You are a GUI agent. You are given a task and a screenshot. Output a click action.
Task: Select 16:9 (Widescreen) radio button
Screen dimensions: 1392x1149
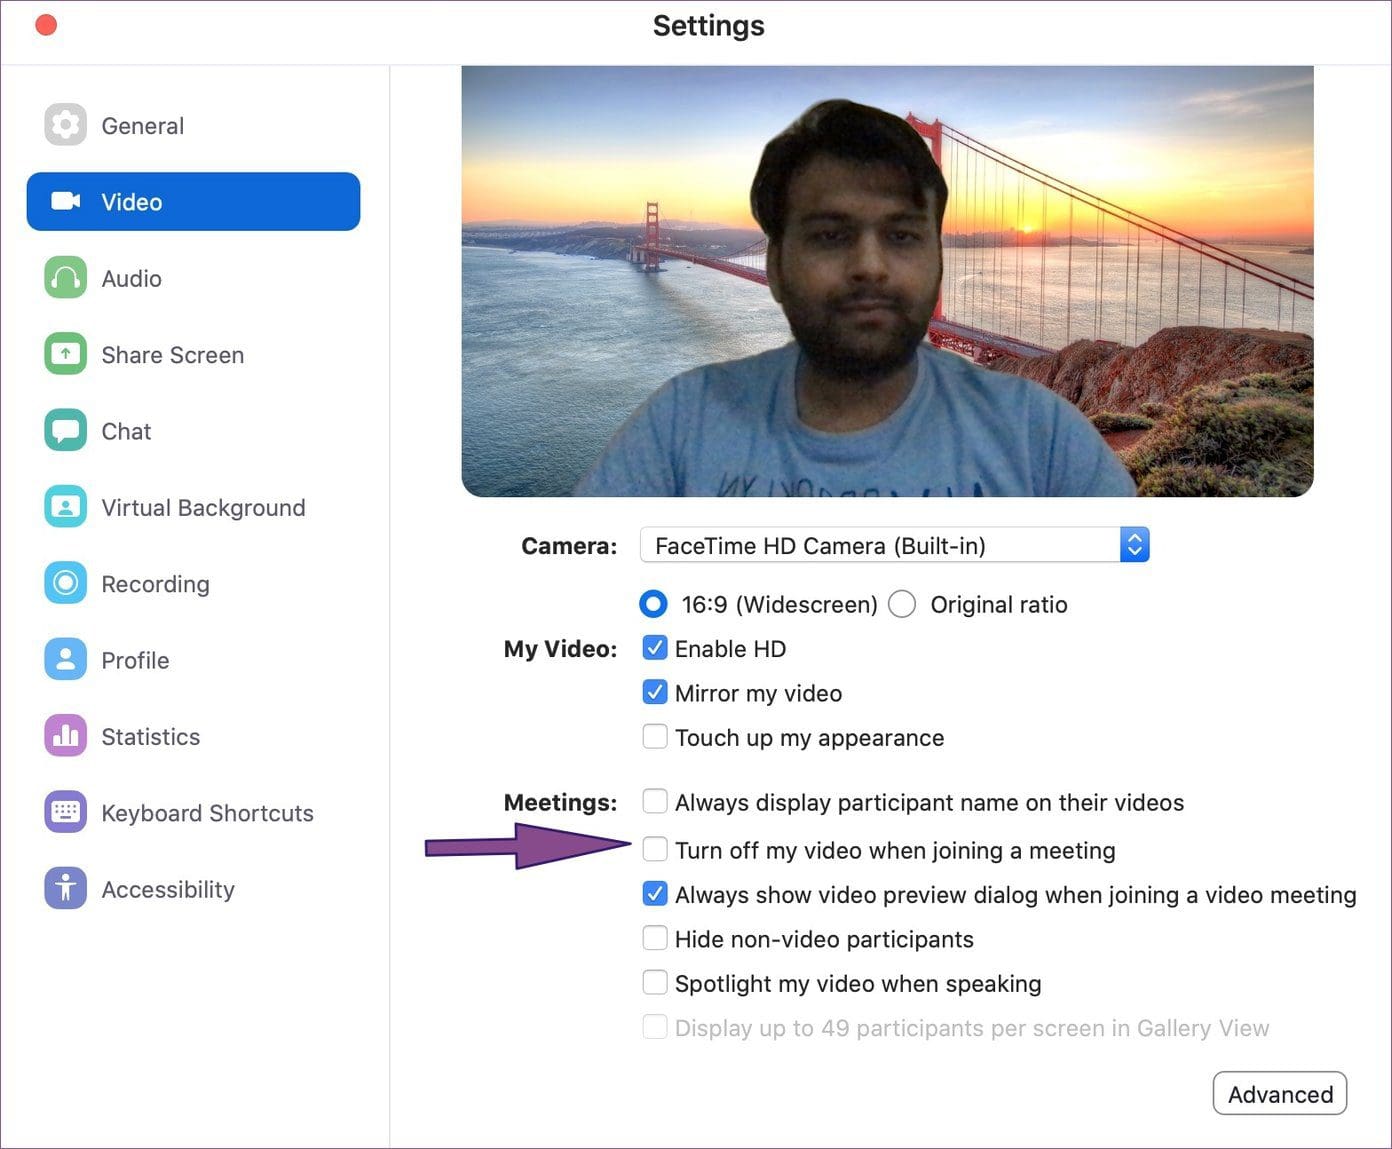653,604
